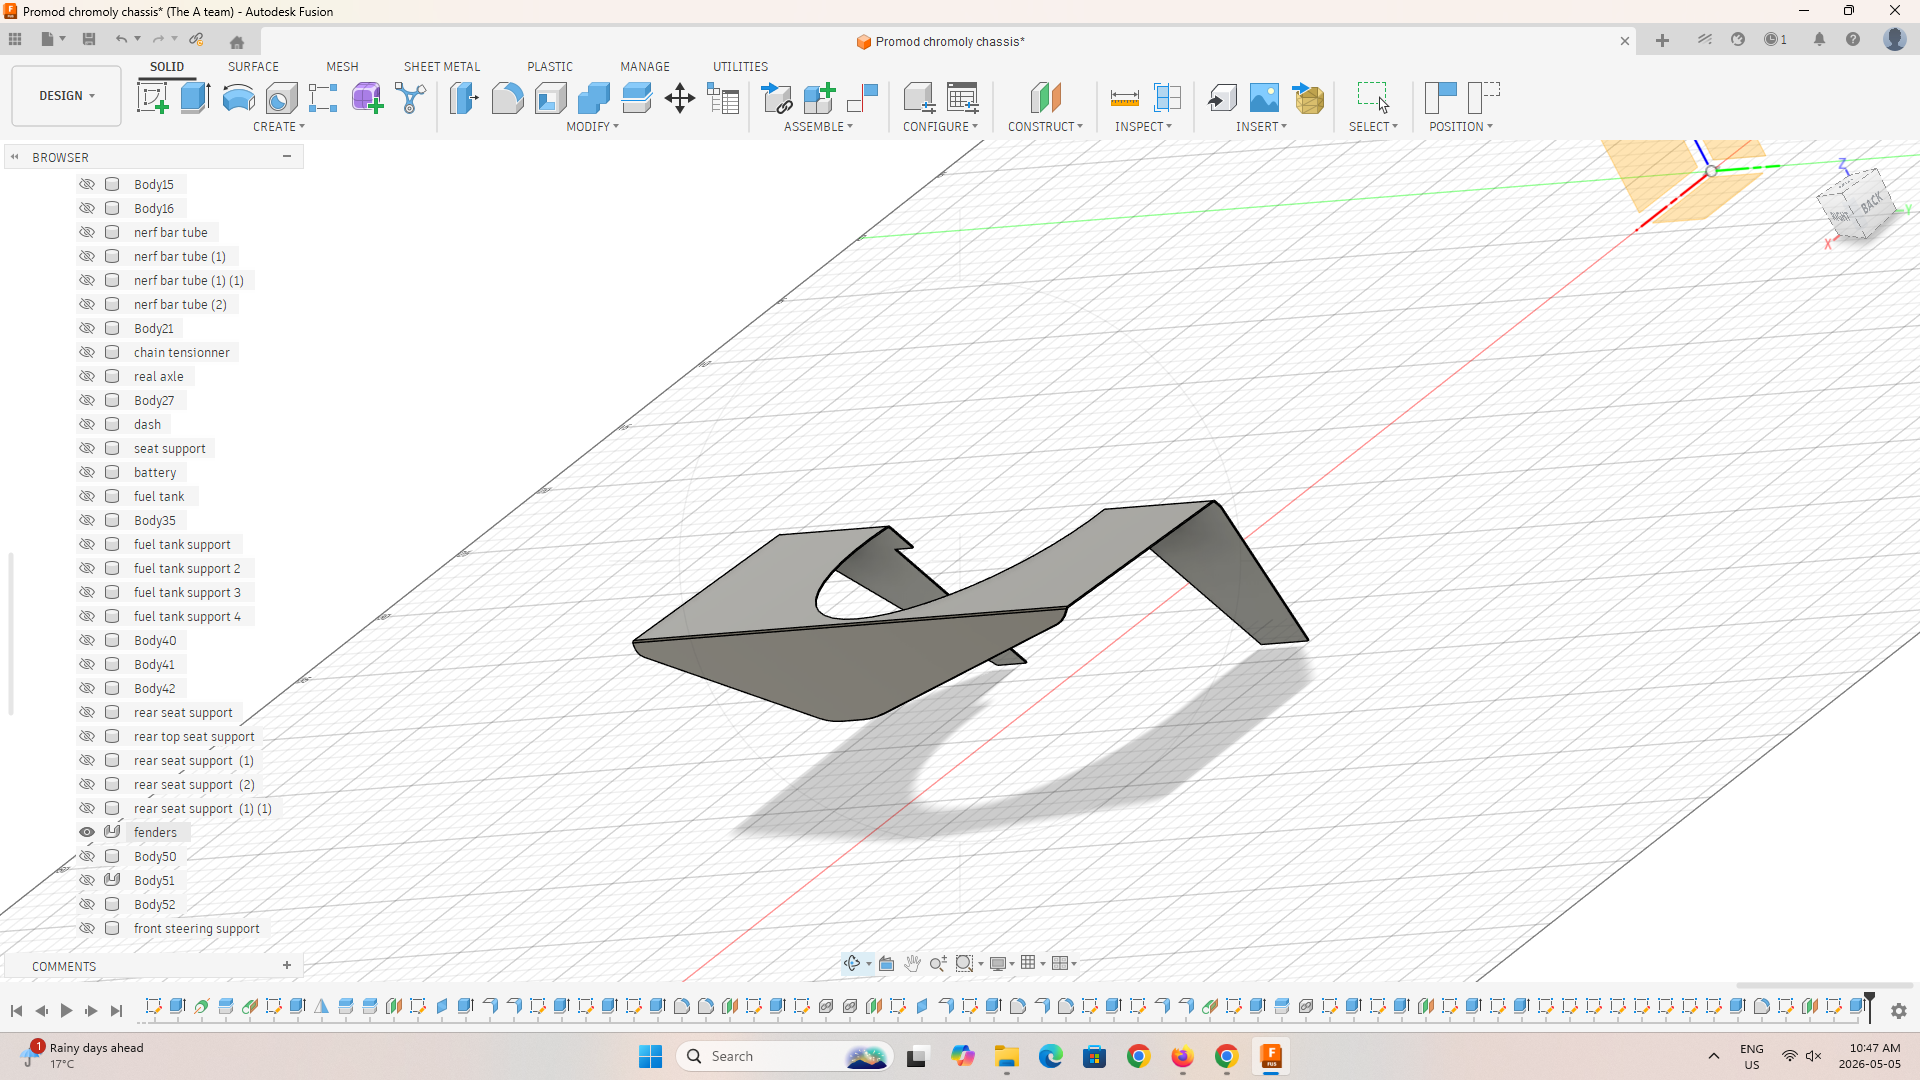The height and width of the screenshot is (1080, 1920).
Task: Show the fuel tank body
Action: (x=87, y=496)
